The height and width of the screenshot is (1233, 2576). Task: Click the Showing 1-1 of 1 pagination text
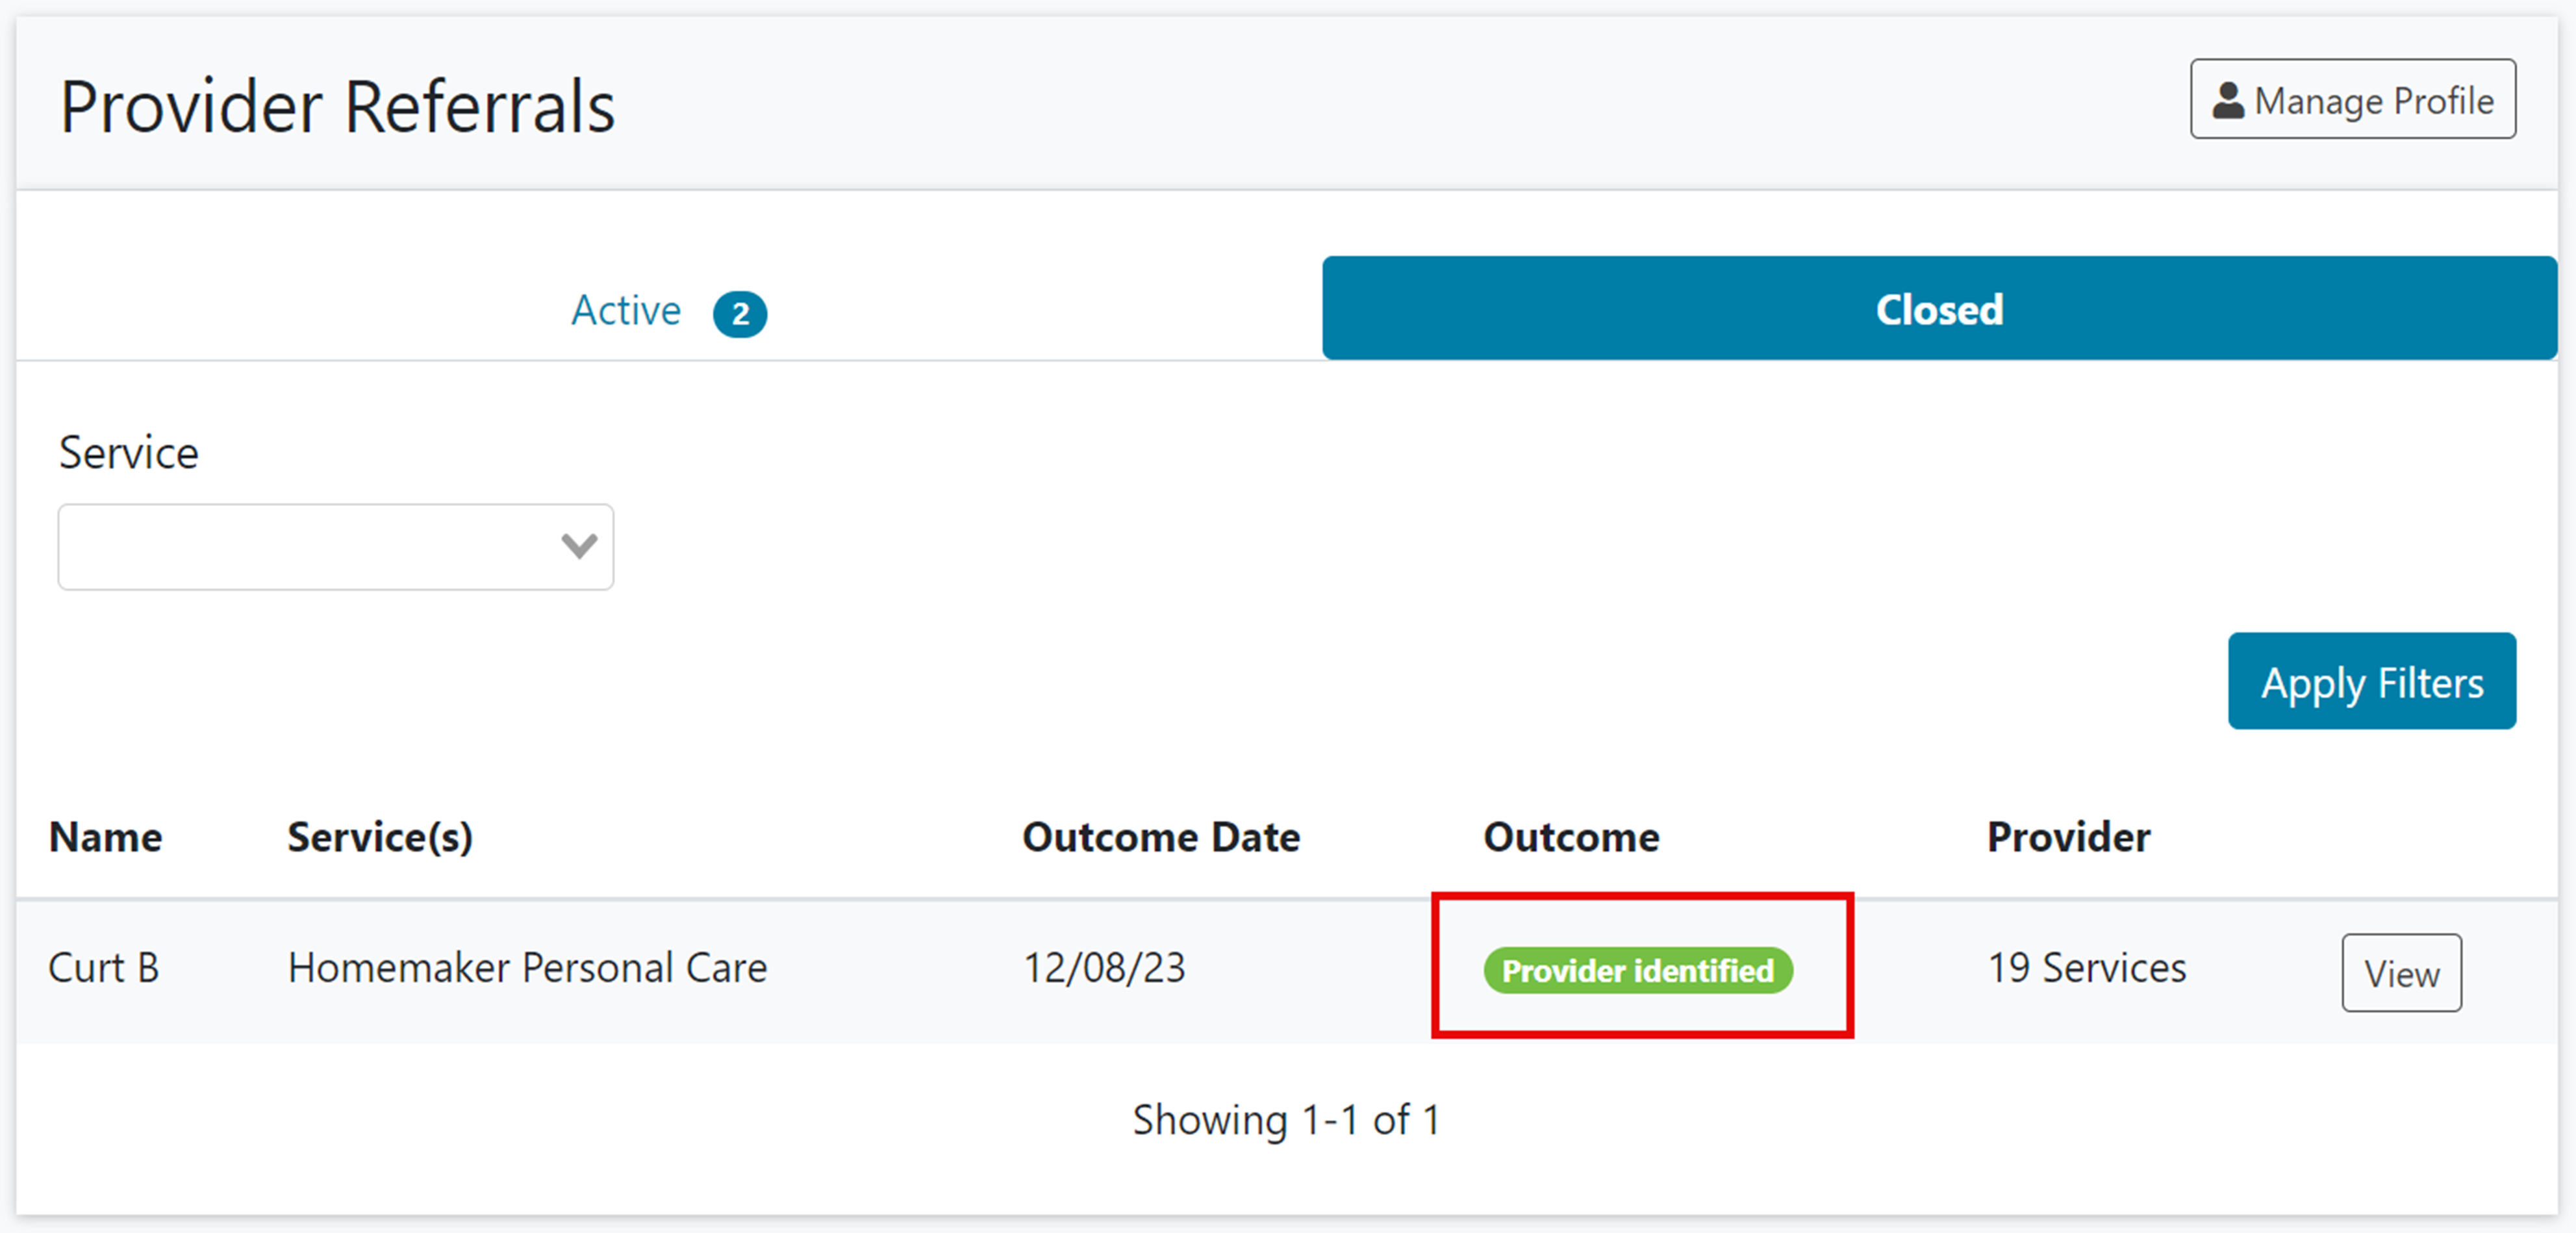pos(1286,1120)
